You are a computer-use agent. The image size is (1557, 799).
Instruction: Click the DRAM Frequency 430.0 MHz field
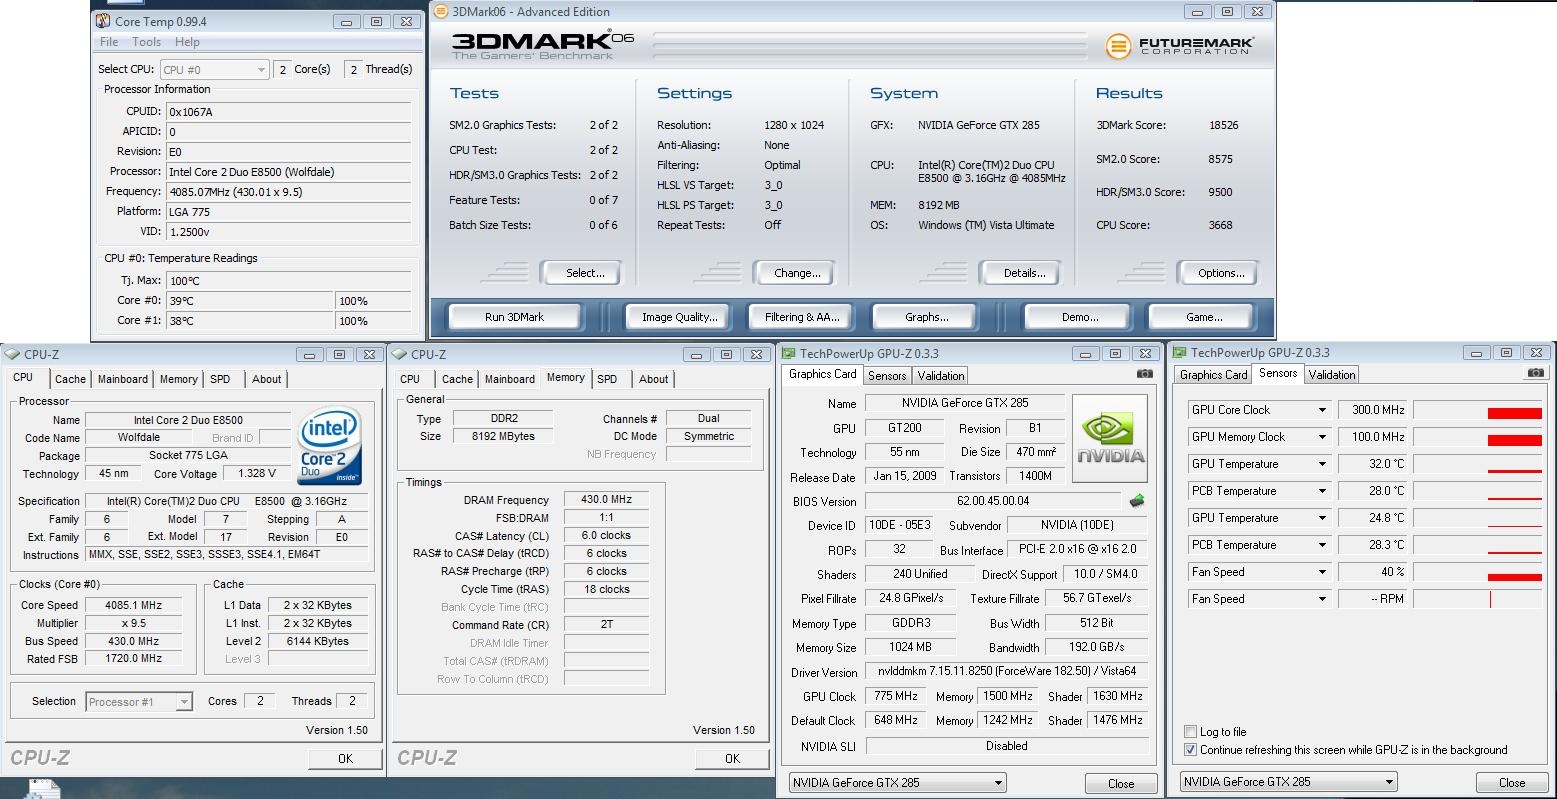coord(606,500)
